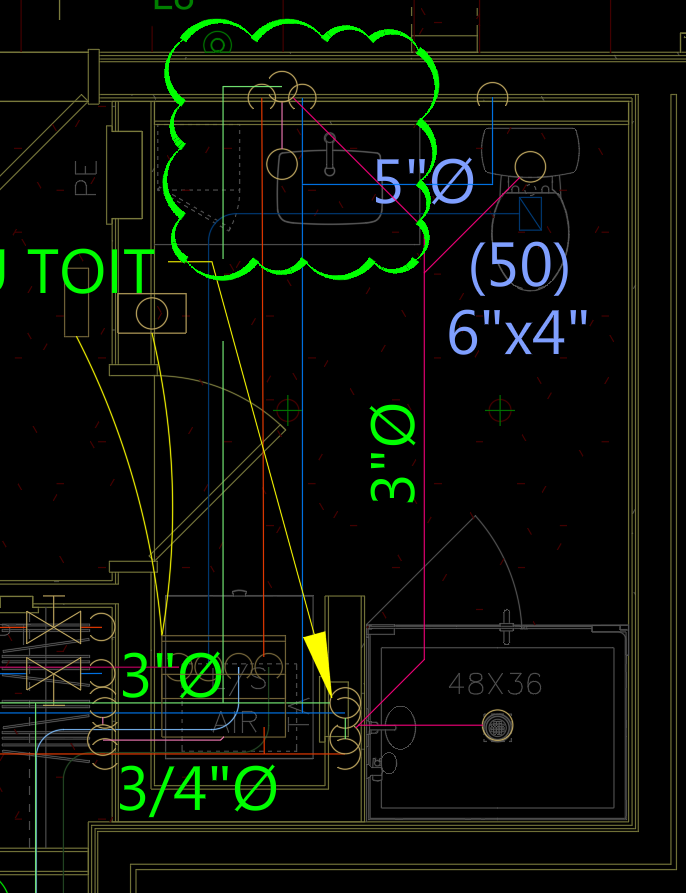Click the 48X36 shower base label
Viewport: 686px width, 893px height.
495,684
